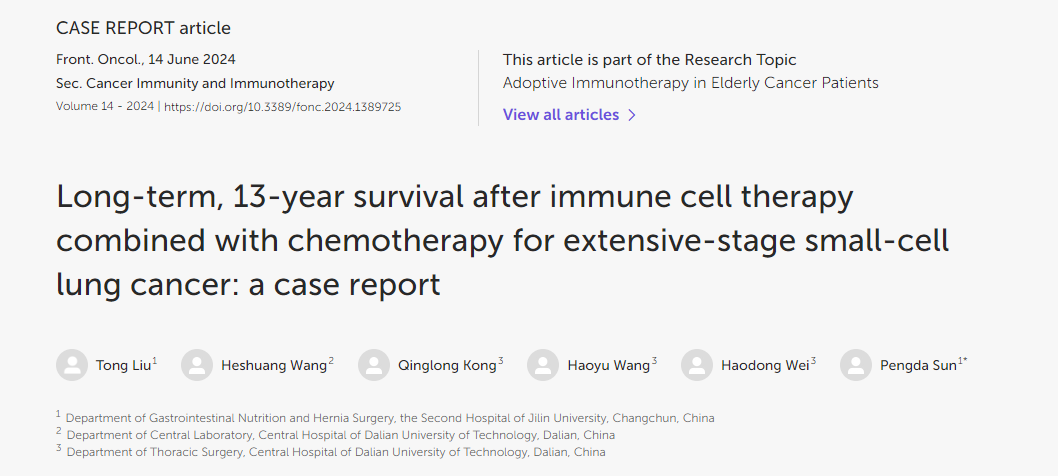Open corresponding author Pengda Sun's name

tap(918, 365)
